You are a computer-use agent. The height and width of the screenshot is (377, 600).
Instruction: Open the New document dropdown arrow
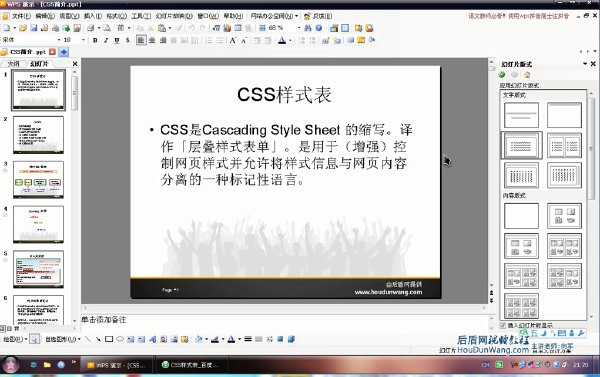pyautogui.click(x=15, y=28)
